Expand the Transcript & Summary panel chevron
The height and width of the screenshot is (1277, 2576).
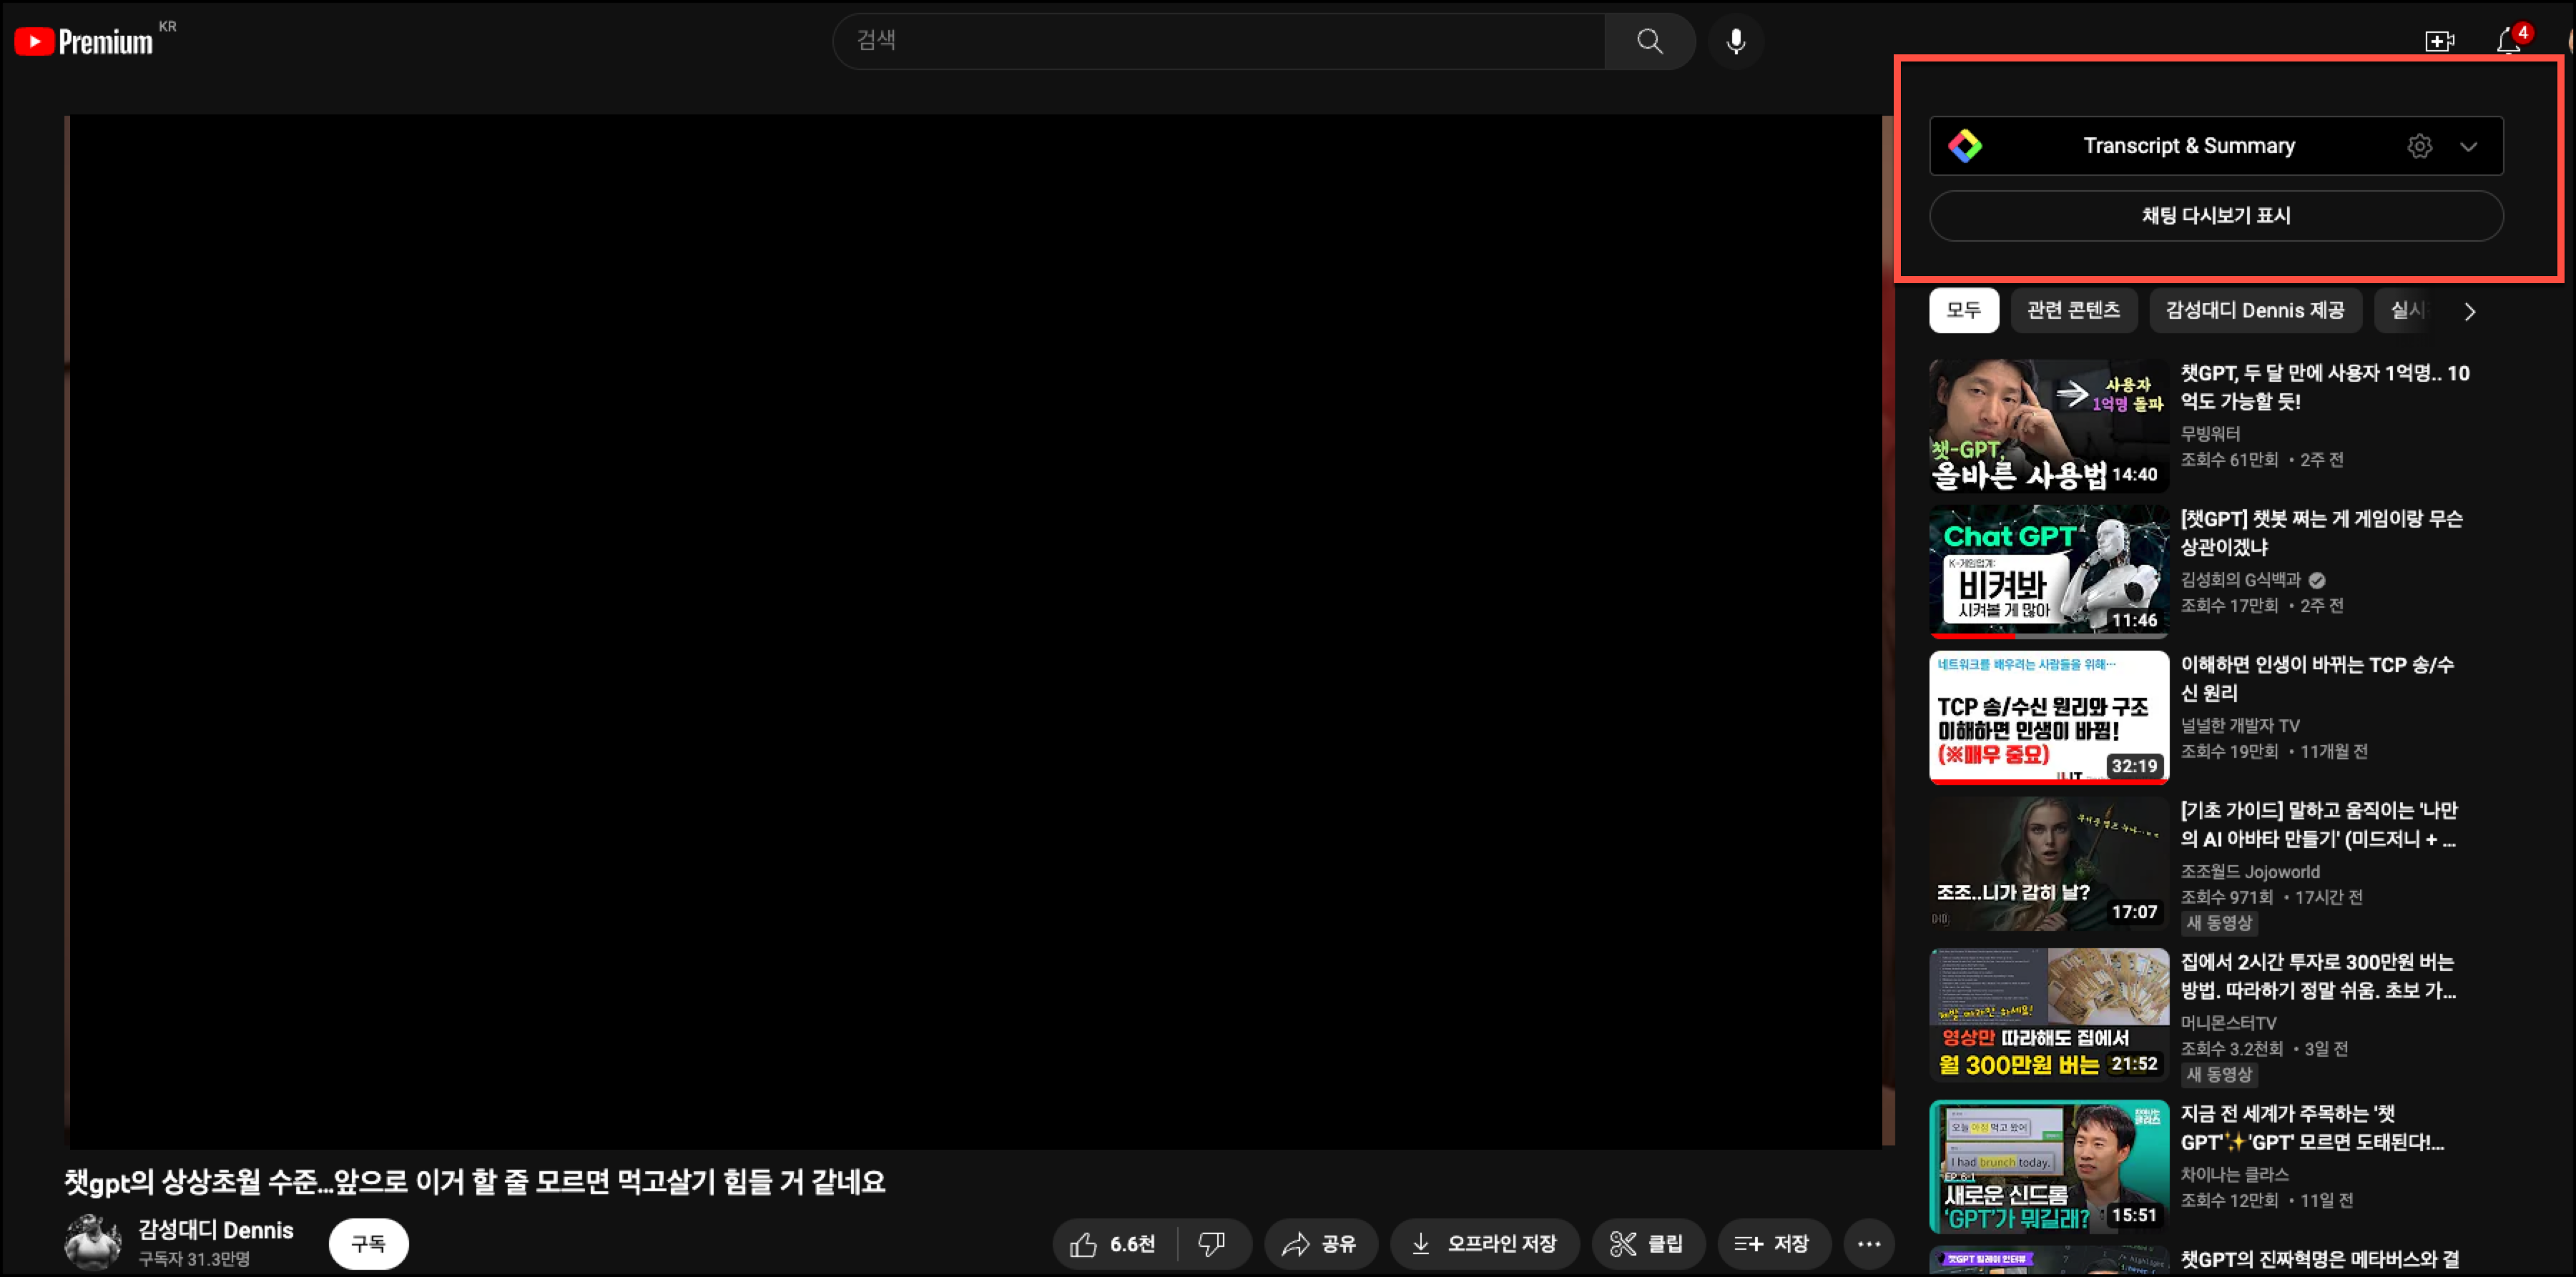pos(2468,146)
